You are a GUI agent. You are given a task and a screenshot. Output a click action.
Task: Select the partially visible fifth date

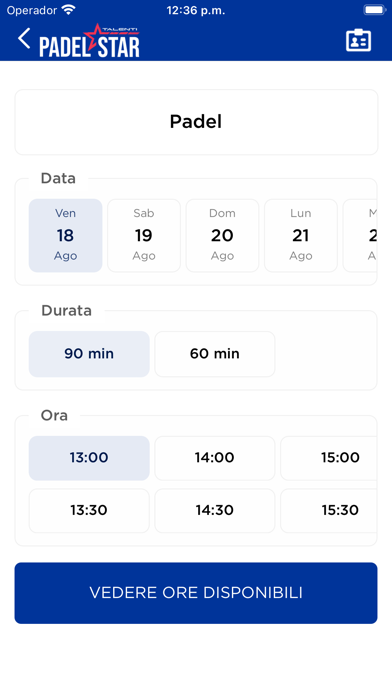360,235
